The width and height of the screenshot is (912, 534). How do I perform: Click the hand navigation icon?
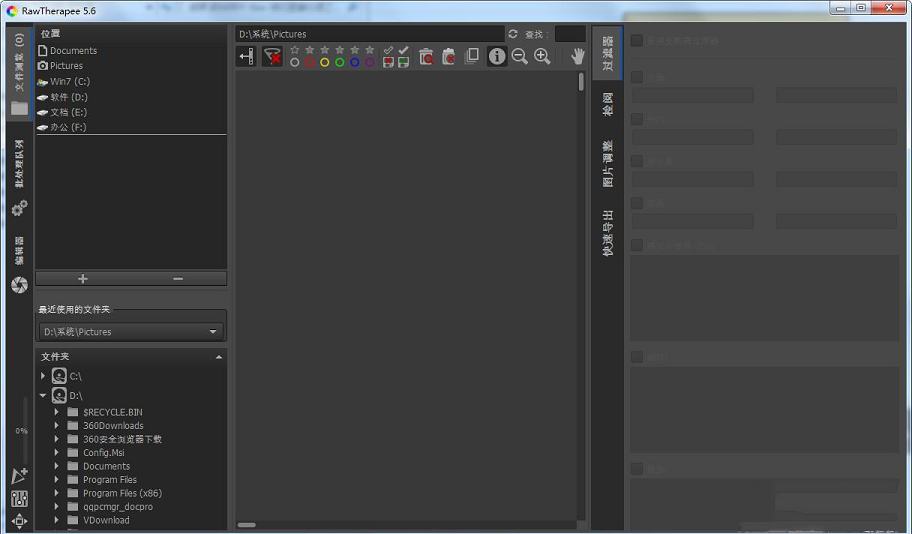click(x=577, y=57)
